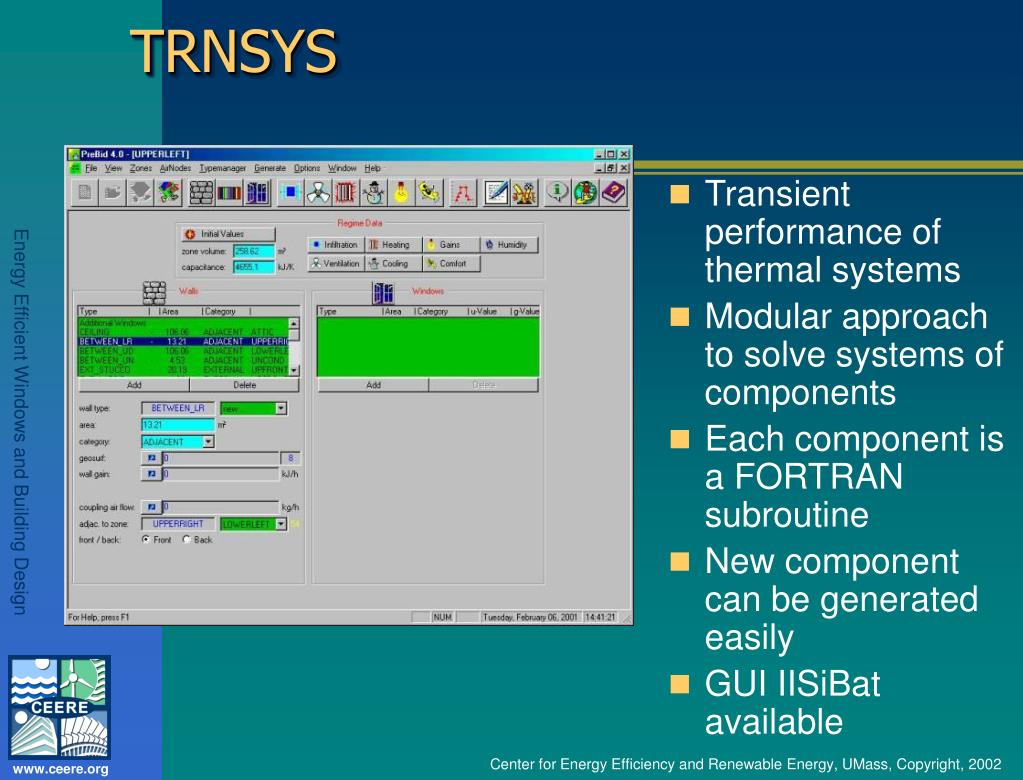Click the yellow comfort figure toolbar icon
This screenshot has height=780, width=1023.
pos(430,193)
